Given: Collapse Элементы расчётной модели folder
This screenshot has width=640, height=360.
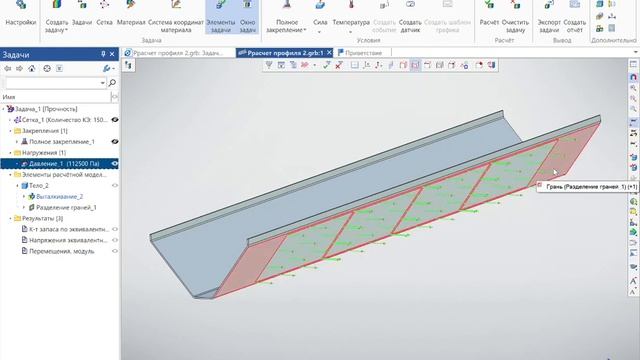Looking at the screenshot, I should click(x=11, y=175).
